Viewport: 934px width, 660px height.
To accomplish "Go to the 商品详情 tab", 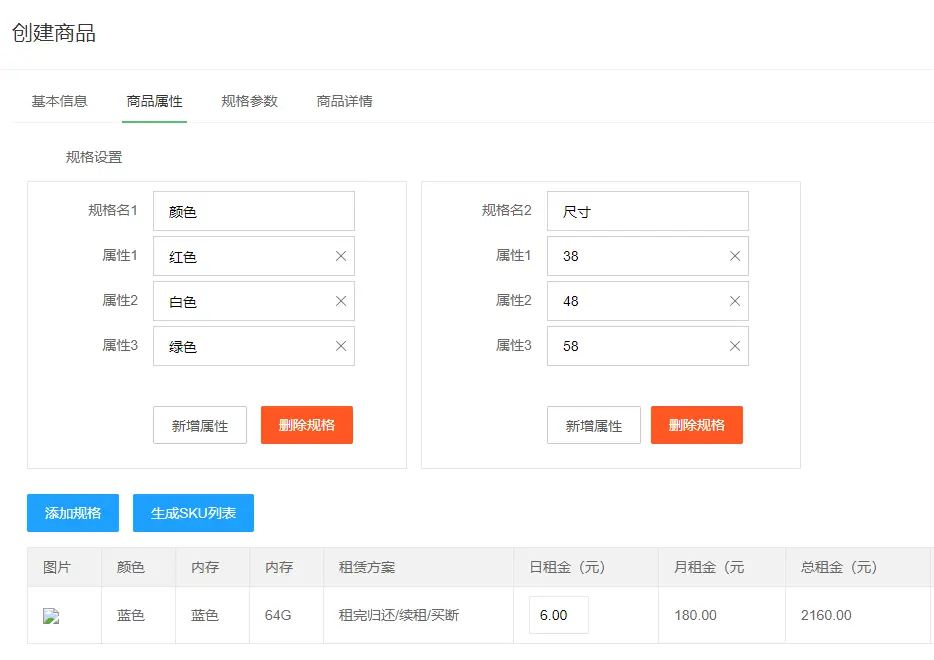I will [x=344, y=101].
